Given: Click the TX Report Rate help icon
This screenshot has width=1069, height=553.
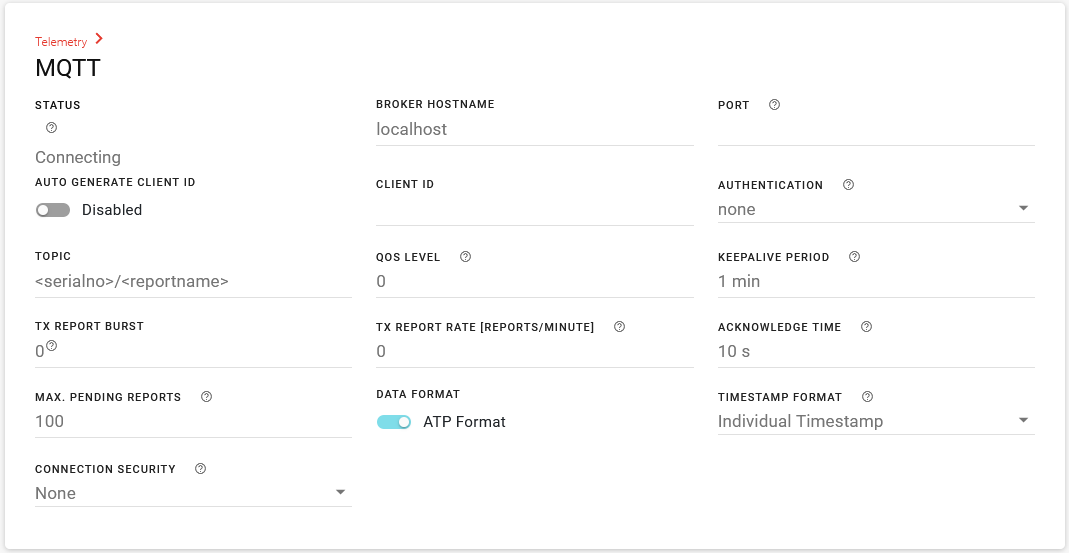Looking at the screenshot, I should (x=619, y=327).
